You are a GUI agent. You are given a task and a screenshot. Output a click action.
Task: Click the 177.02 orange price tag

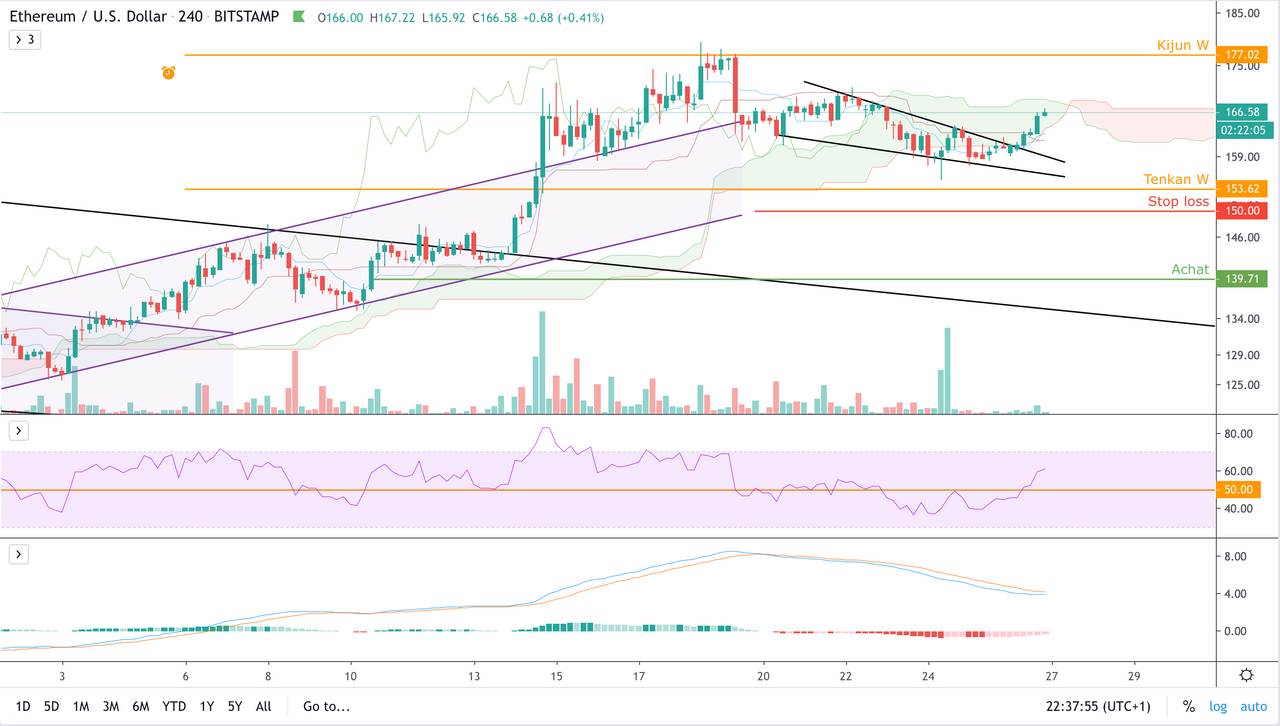pos(1240,55)
